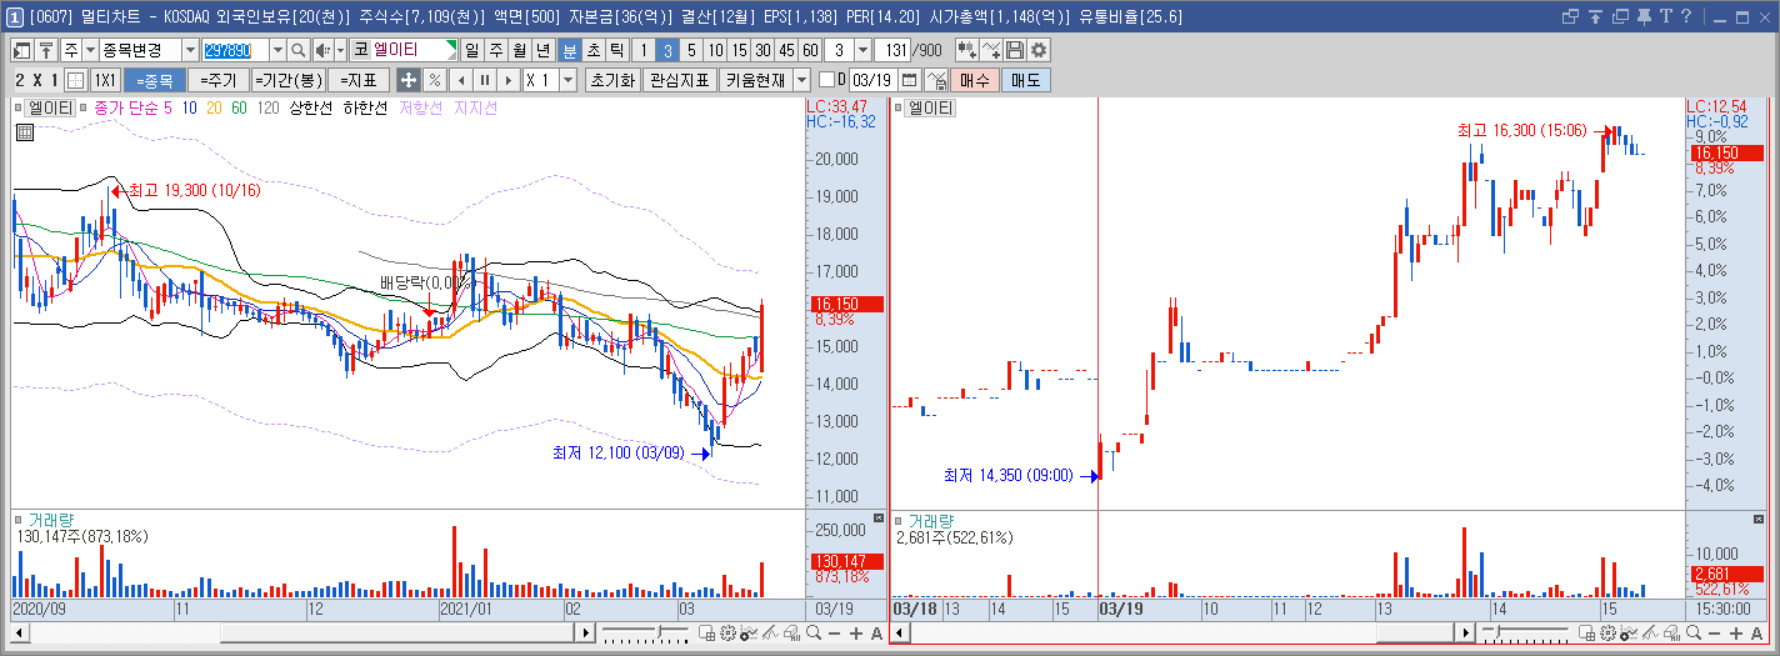Click the 매수 buy button

974,80
